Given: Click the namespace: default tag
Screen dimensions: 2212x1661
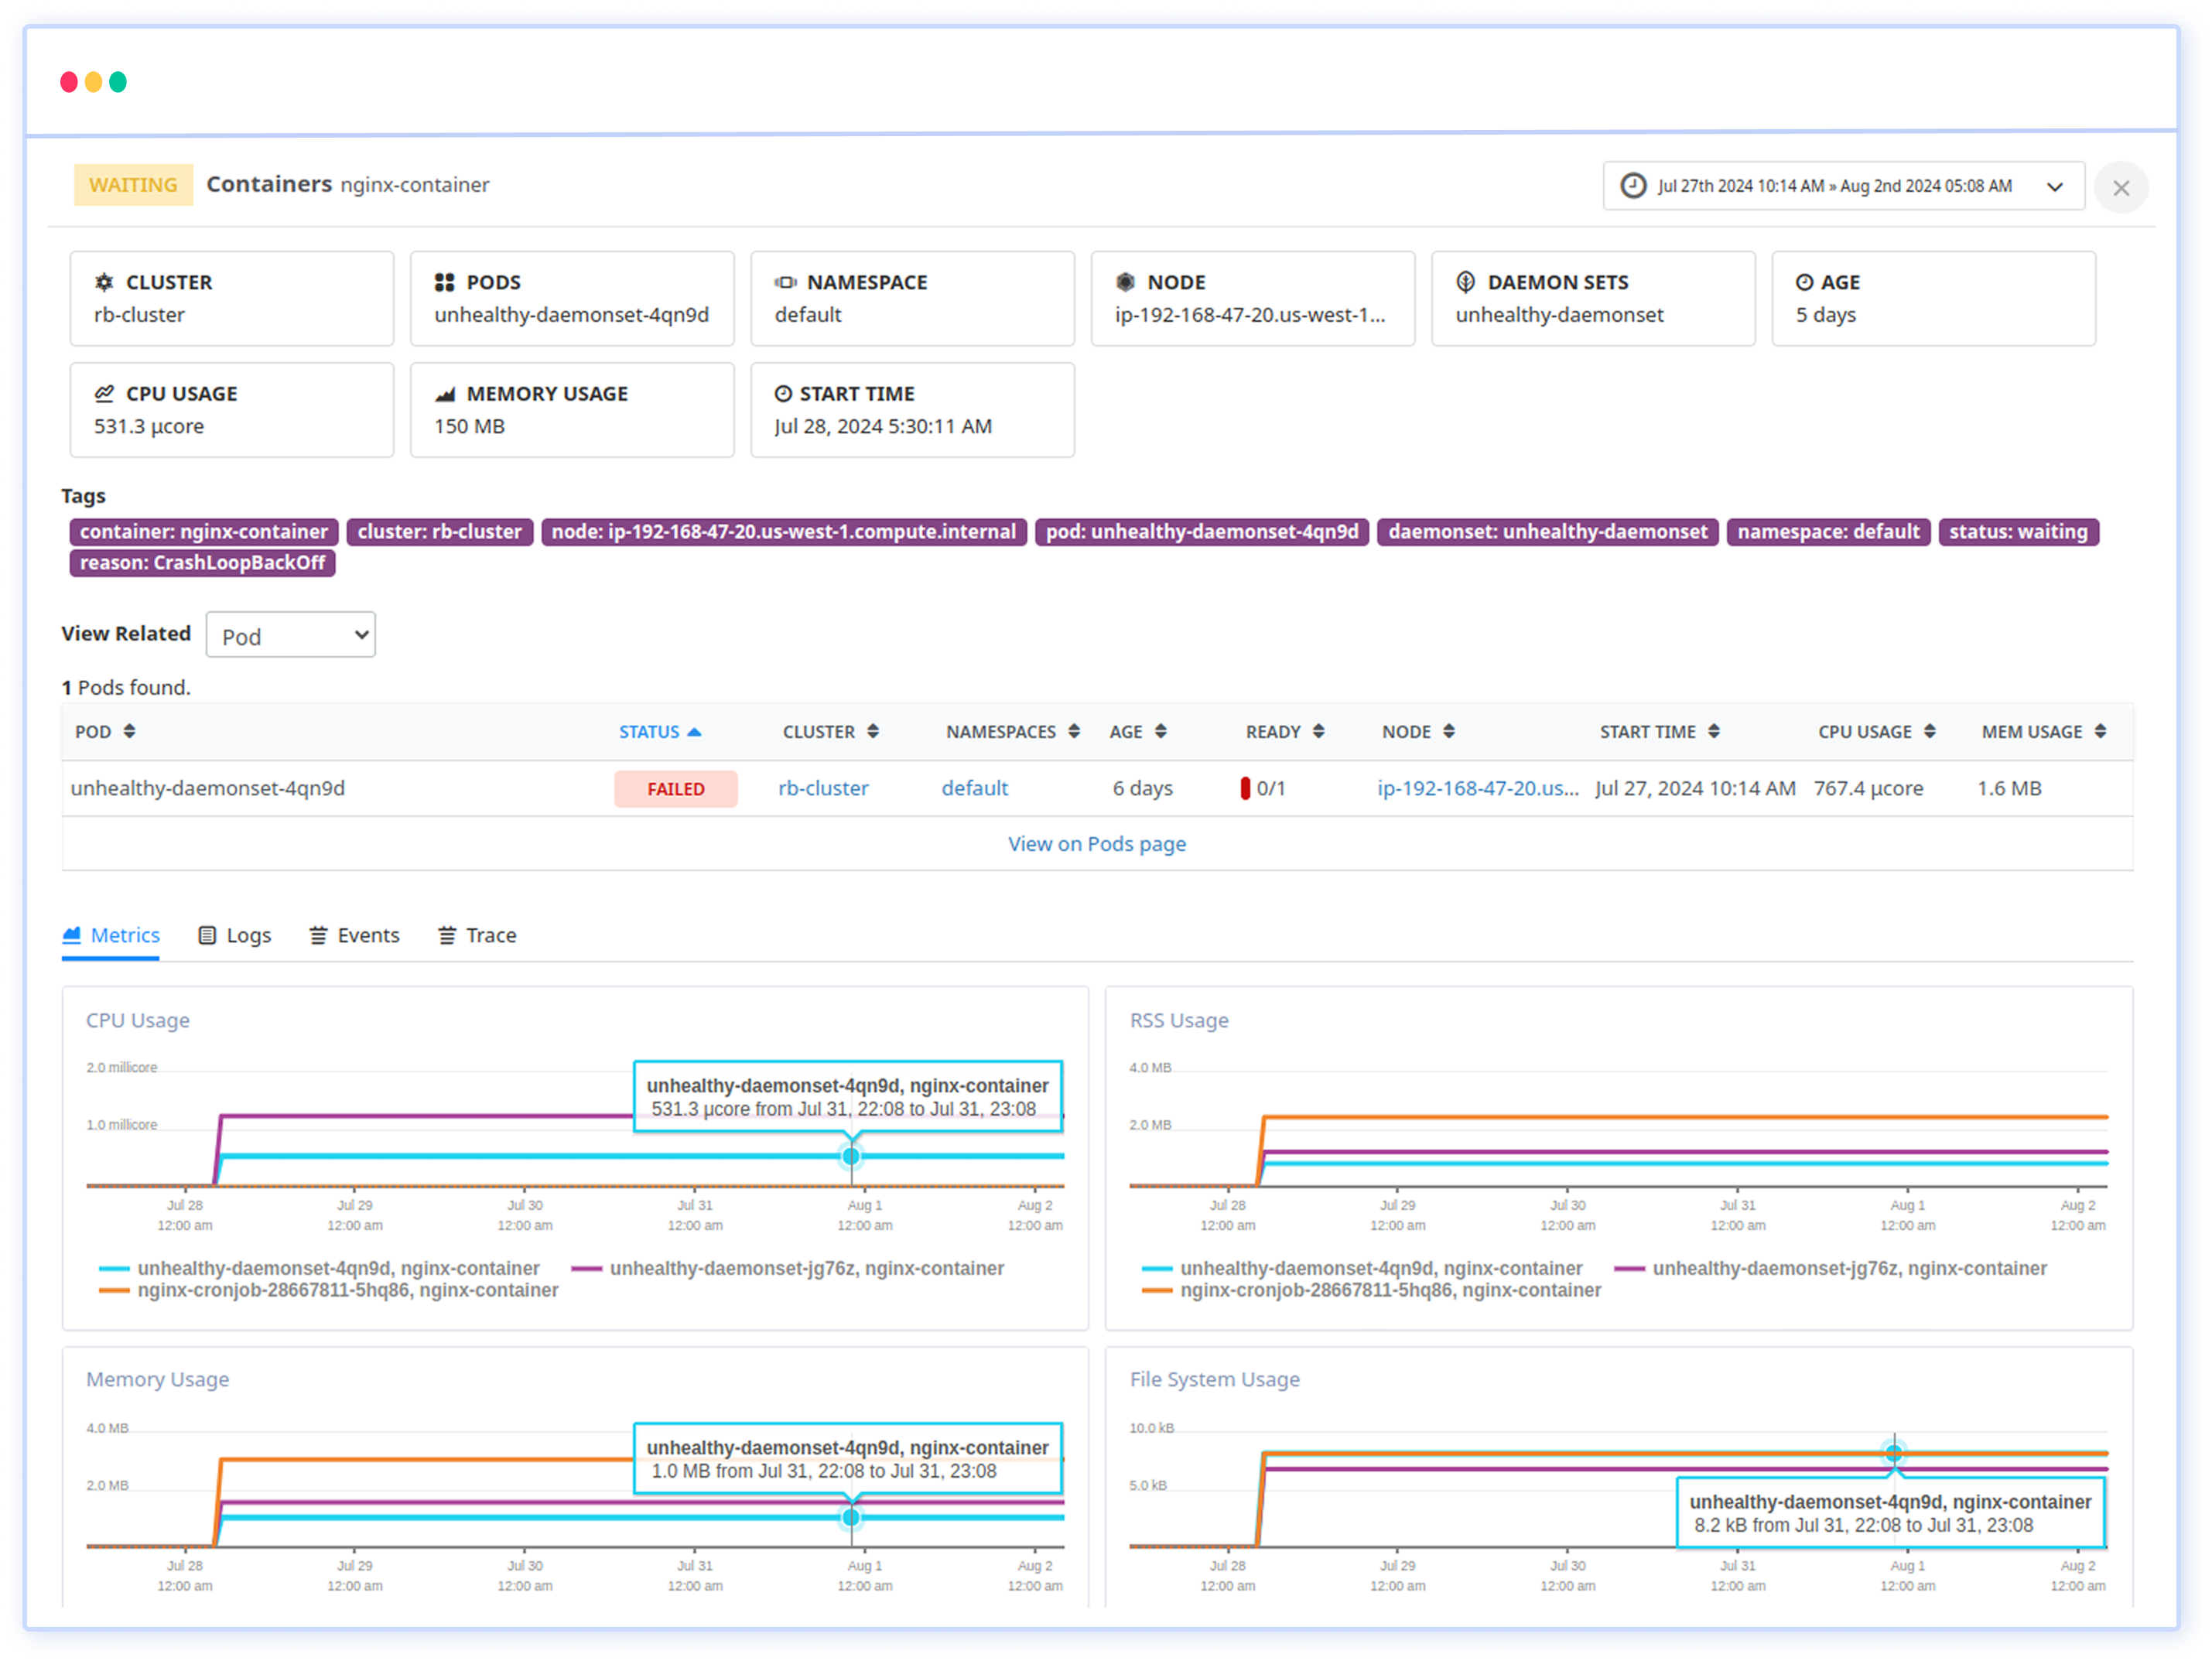Looking at the screenshot, I should coord(1829,533).
